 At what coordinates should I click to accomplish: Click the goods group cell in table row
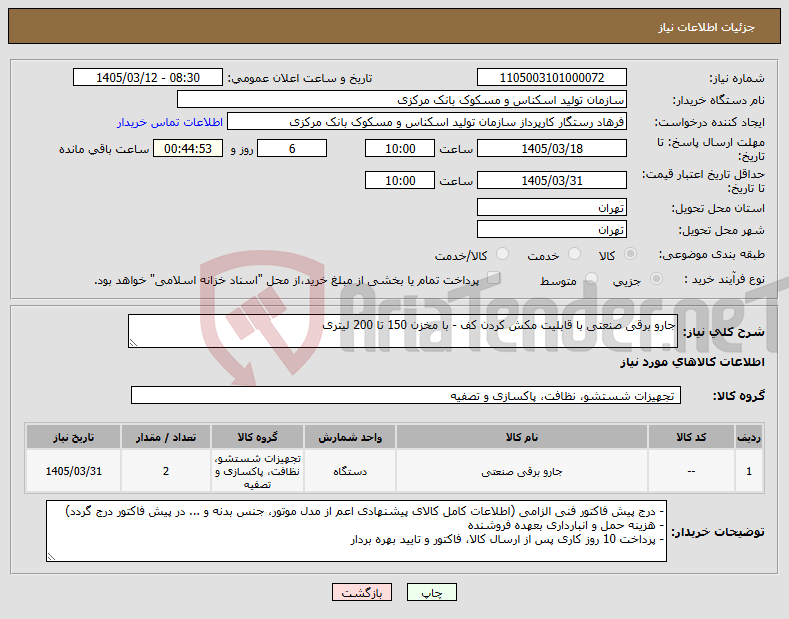click(x=257, y=471)
